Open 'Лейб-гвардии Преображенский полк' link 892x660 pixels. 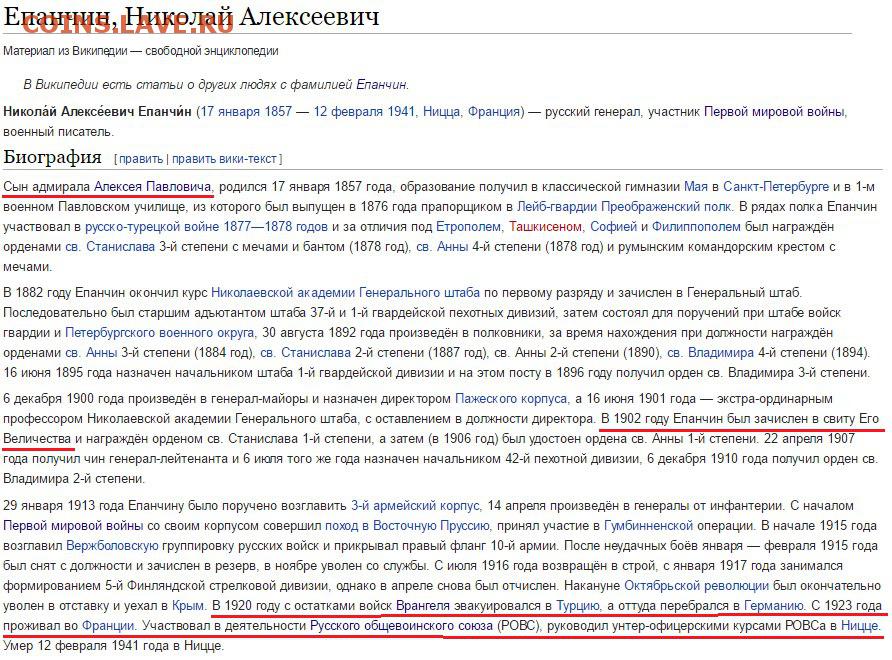[624, 207]
